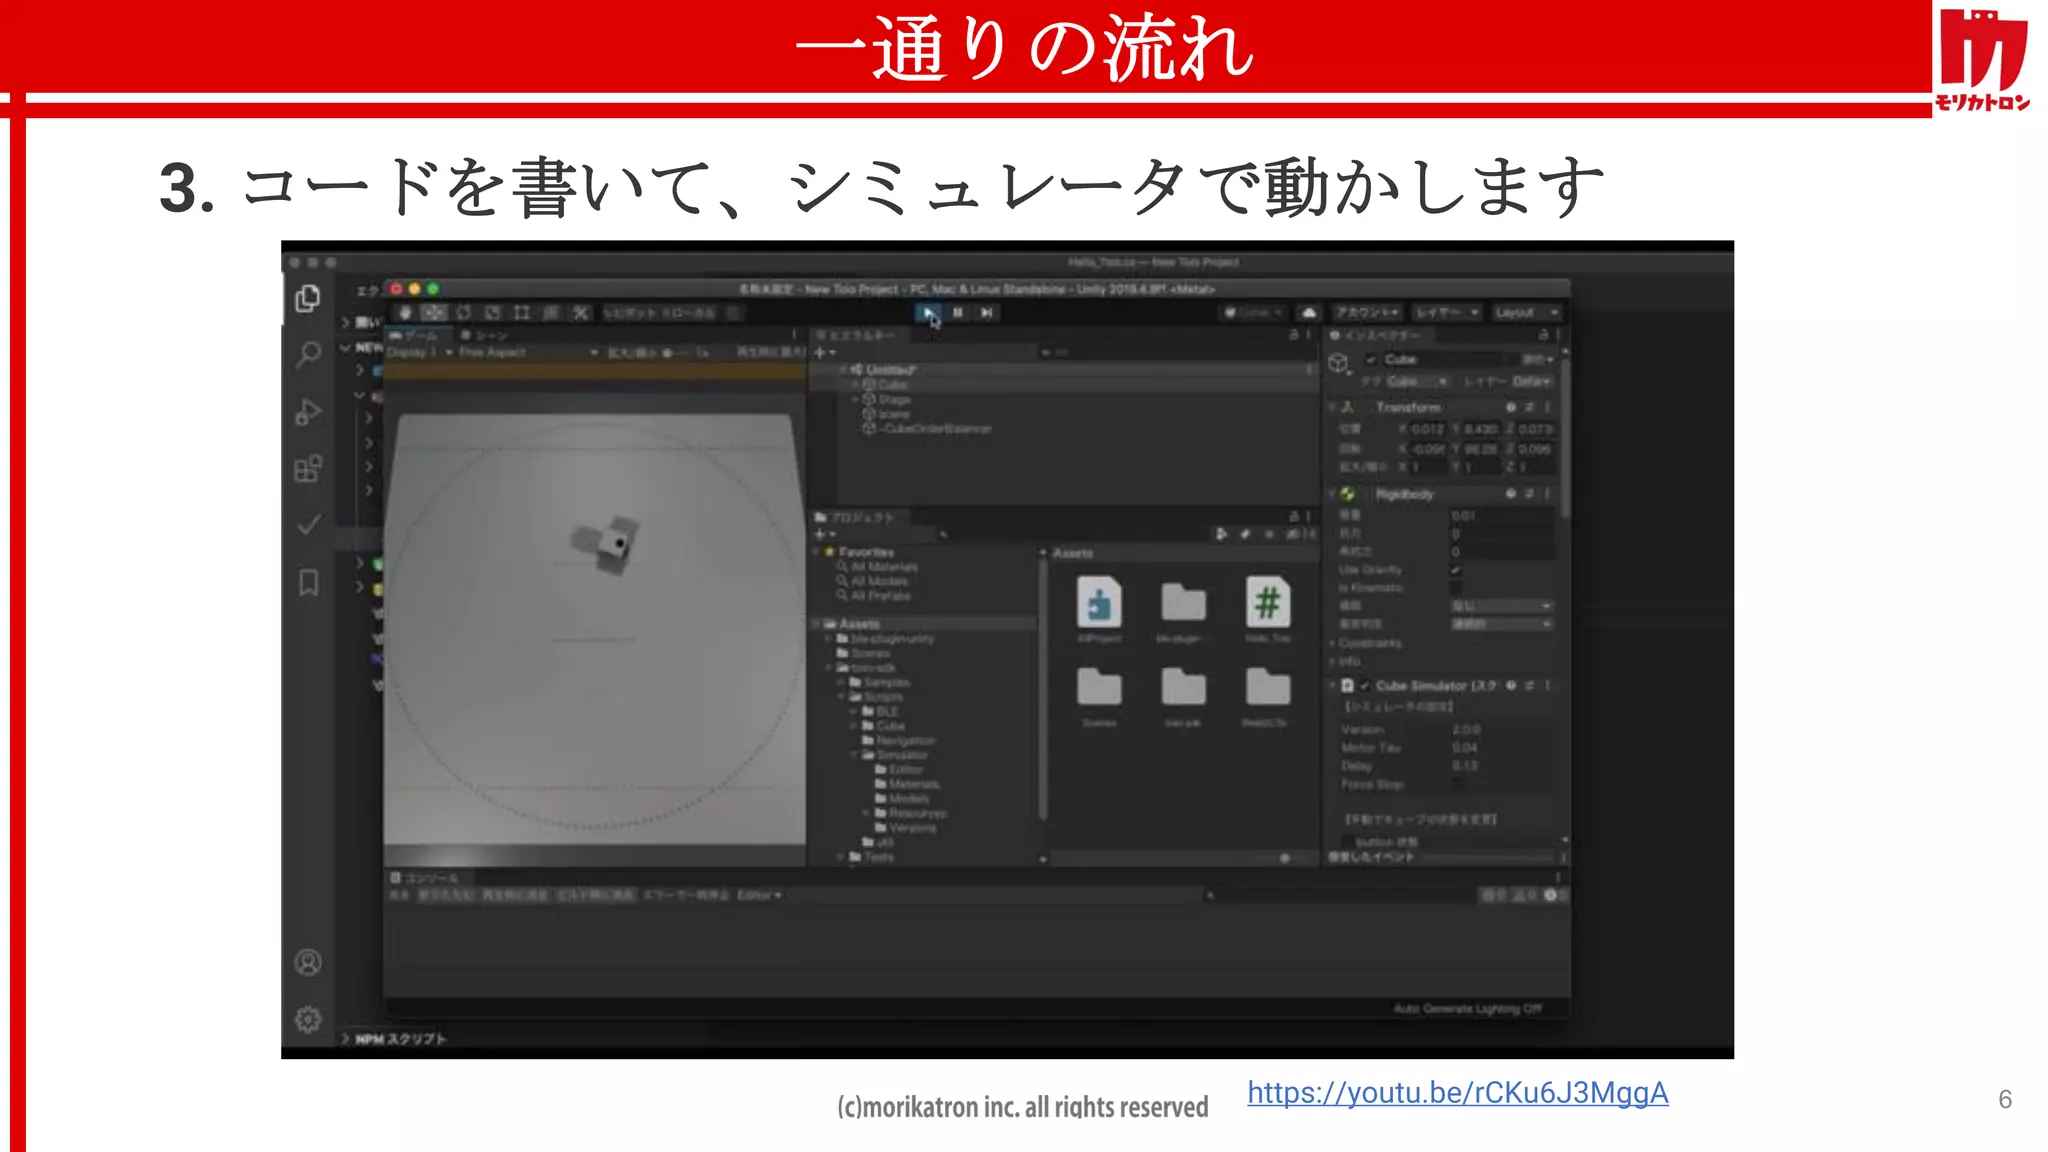Viewport: 2048px width, 1152px height.
Task: Collapse the Assets tree root
Action: [817, 624]
